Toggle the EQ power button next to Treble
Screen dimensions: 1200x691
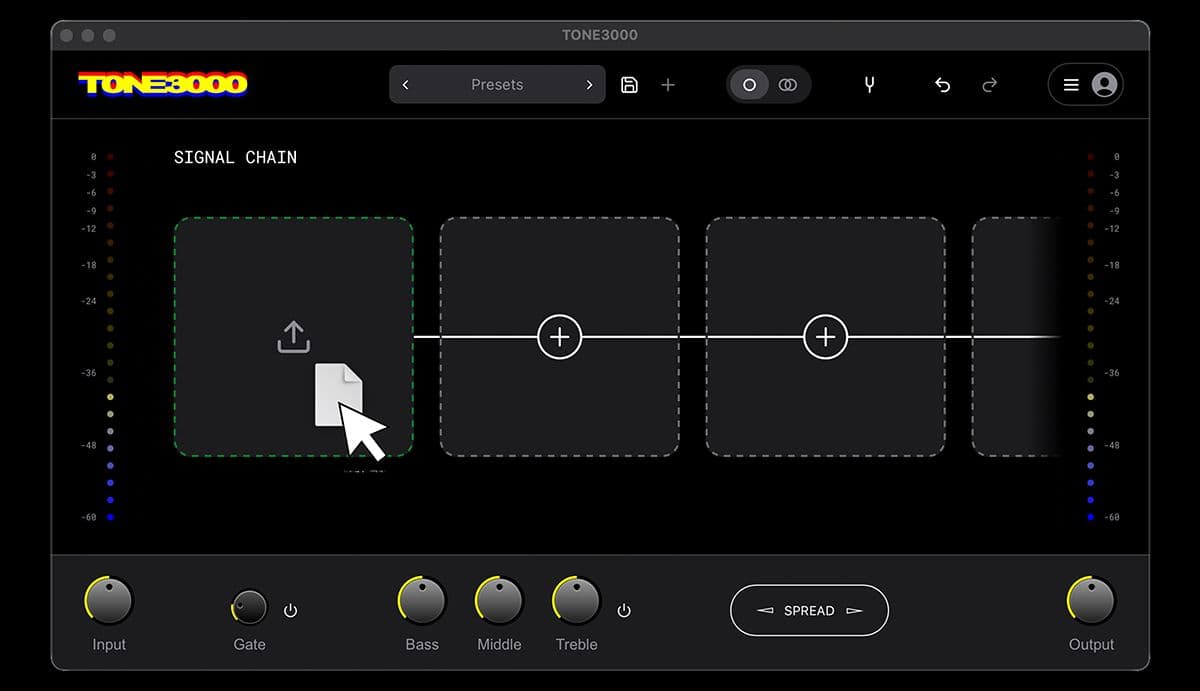click(x=624, y=610)
